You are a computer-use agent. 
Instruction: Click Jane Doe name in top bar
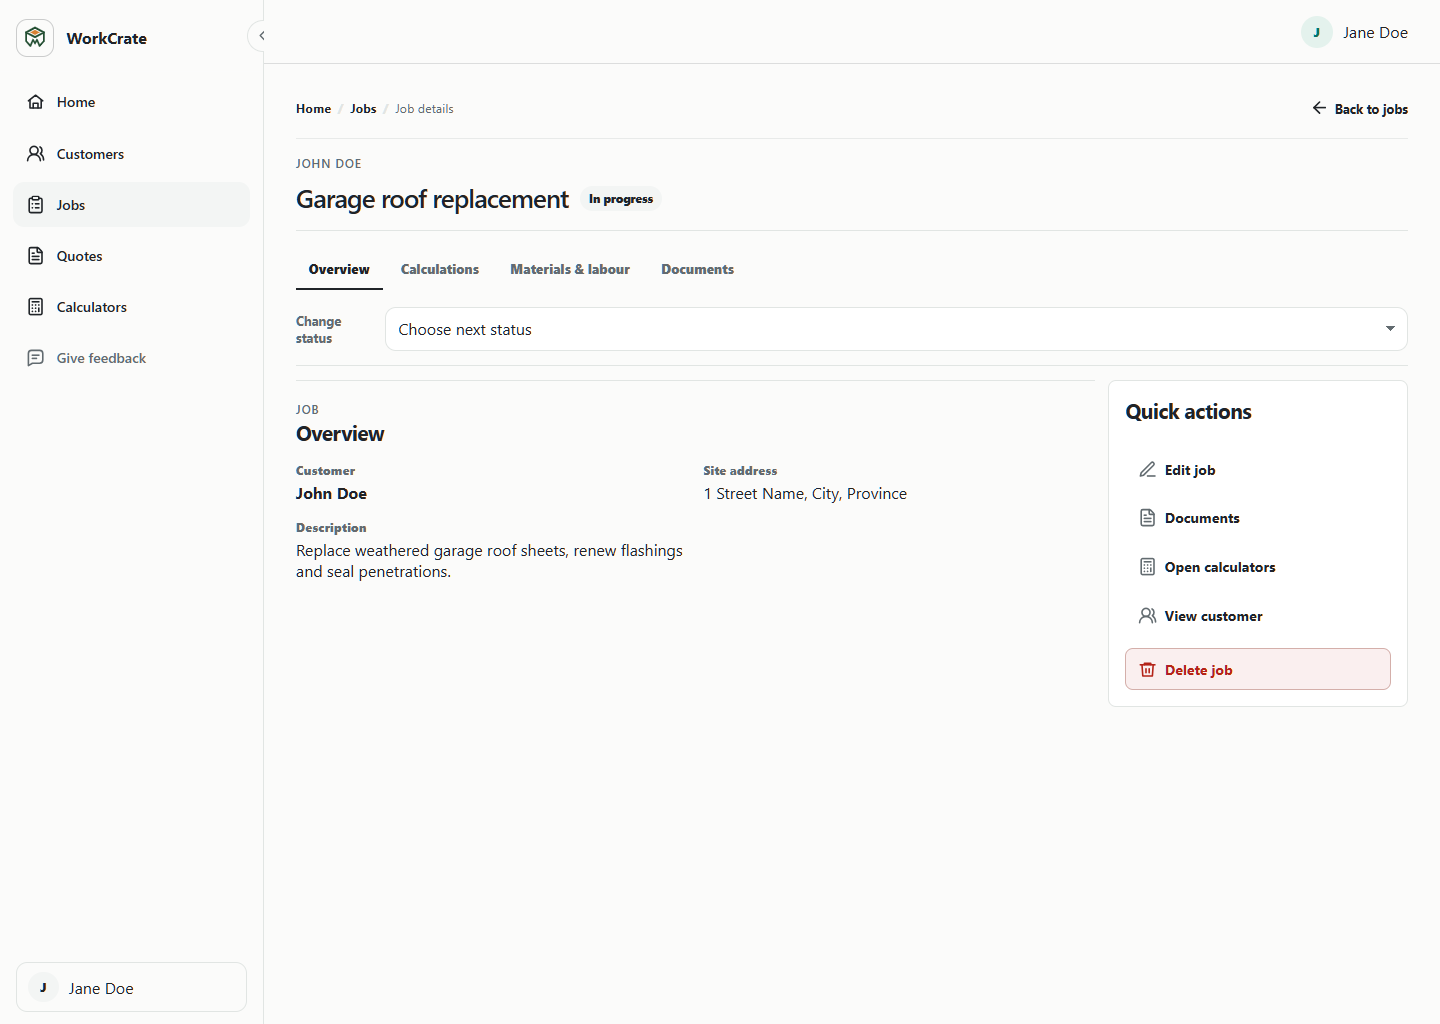point(1375,33)
